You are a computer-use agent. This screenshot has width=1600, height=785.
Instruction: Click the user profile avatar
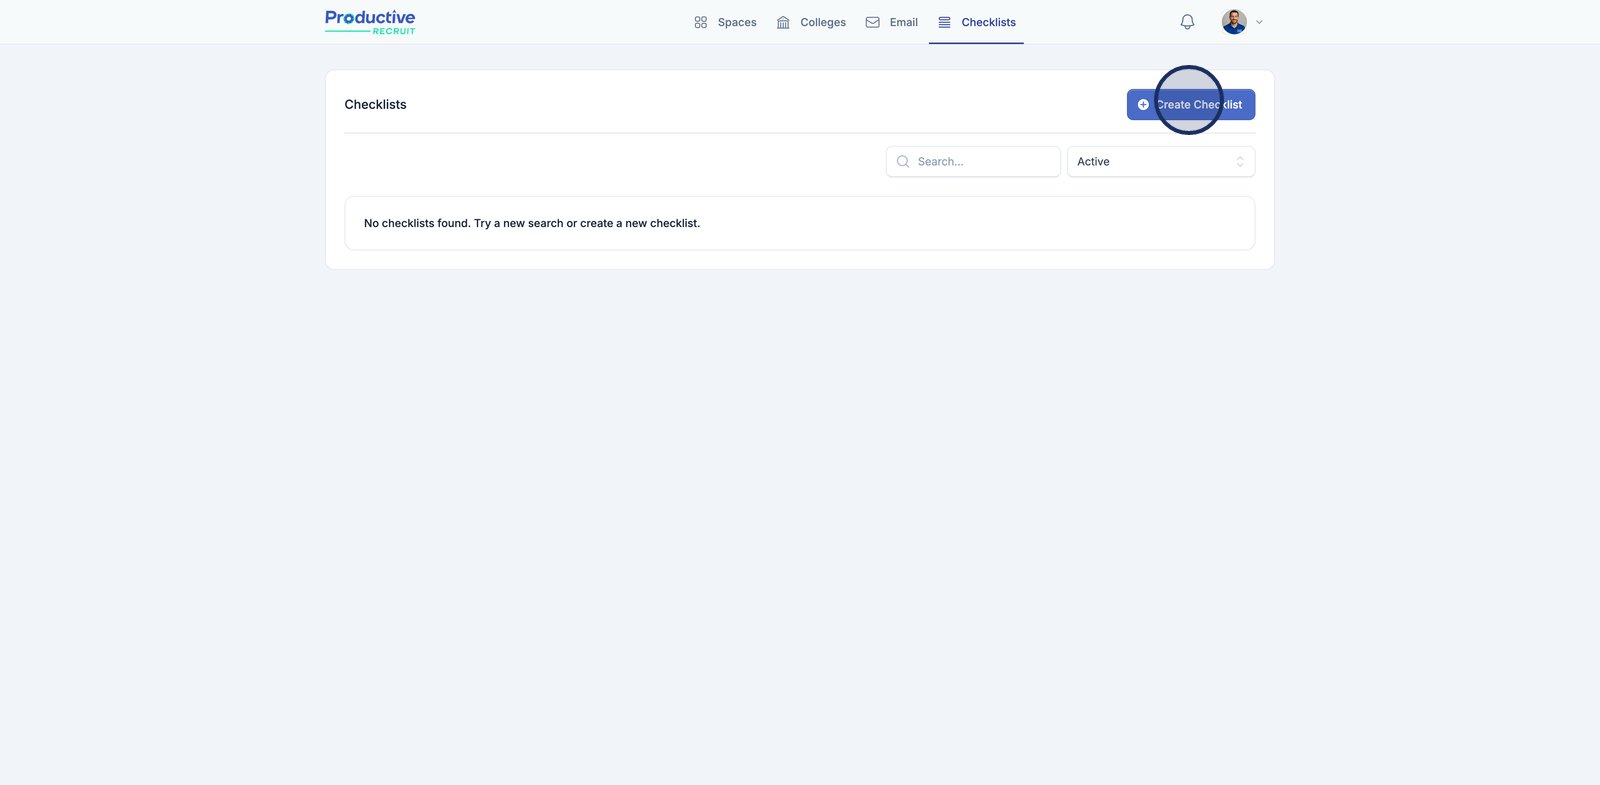coord(1234,22)
